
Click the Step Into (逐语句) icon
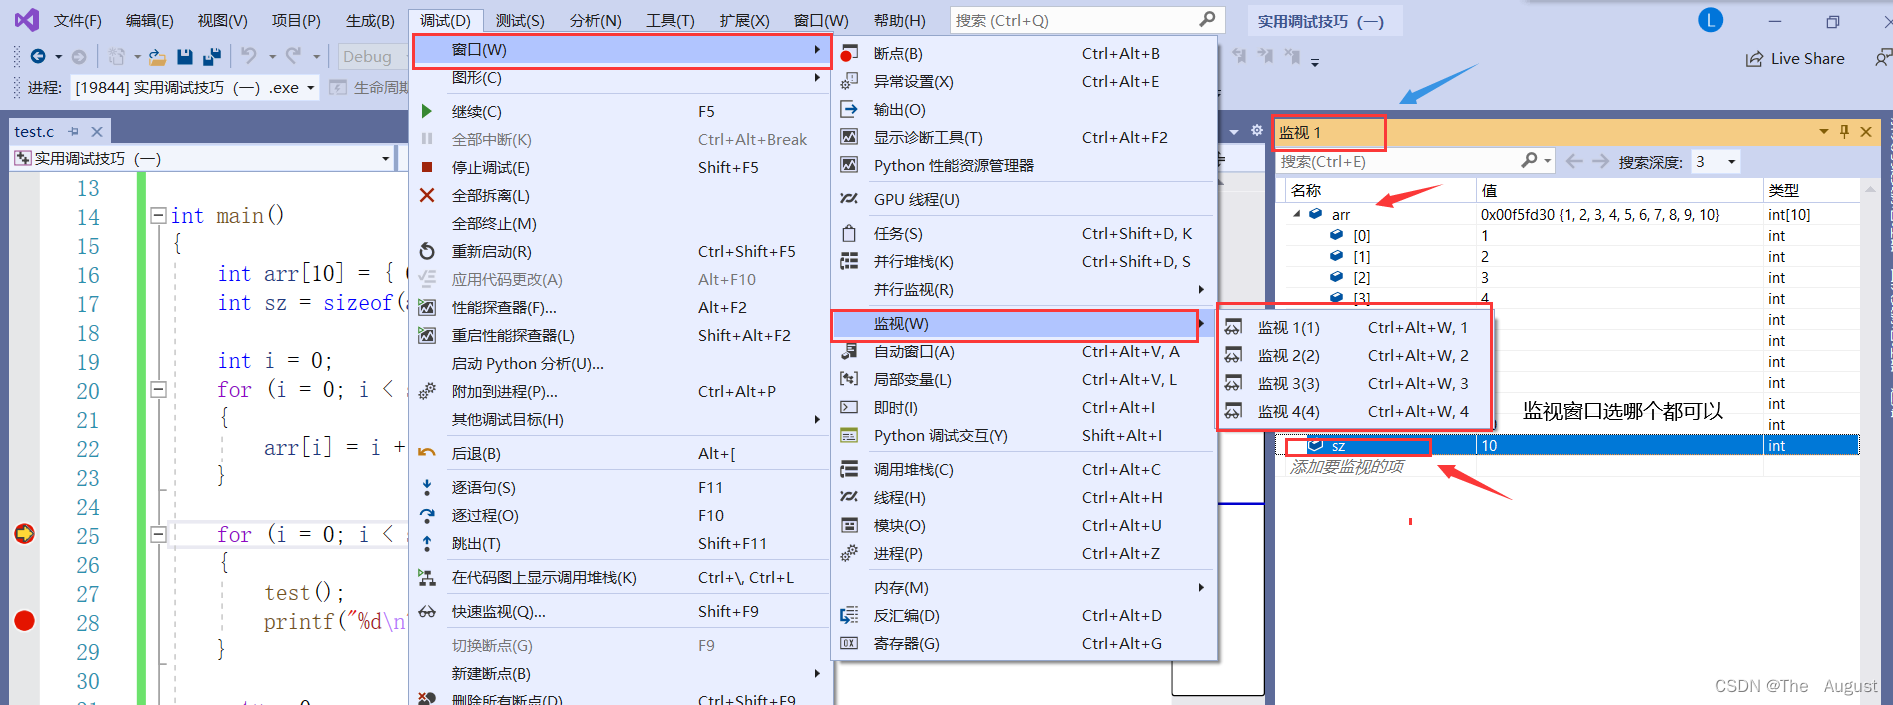[x=427, y=487]
